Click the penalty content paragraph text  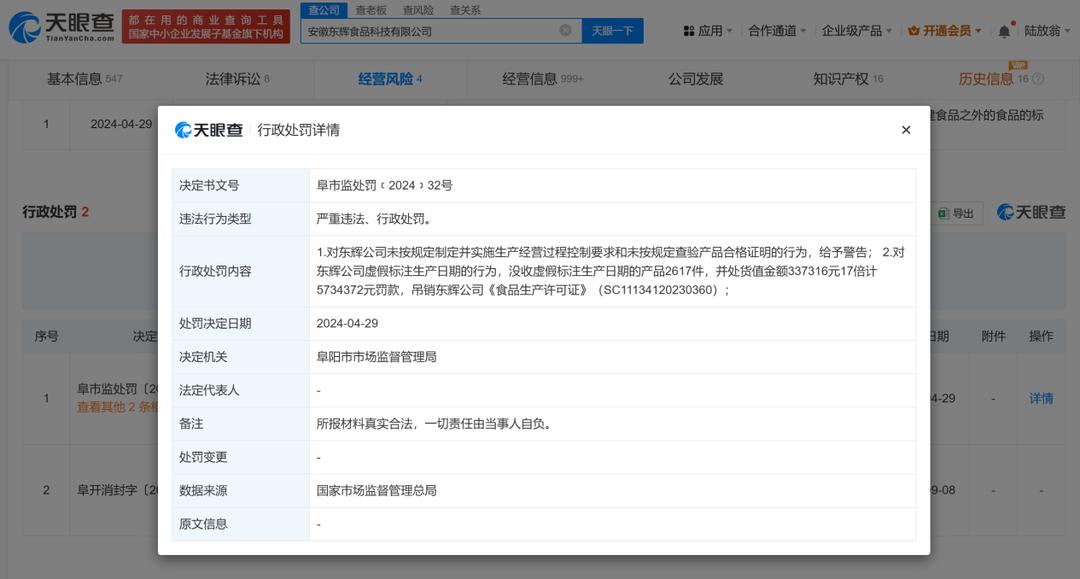coord(610,271)
